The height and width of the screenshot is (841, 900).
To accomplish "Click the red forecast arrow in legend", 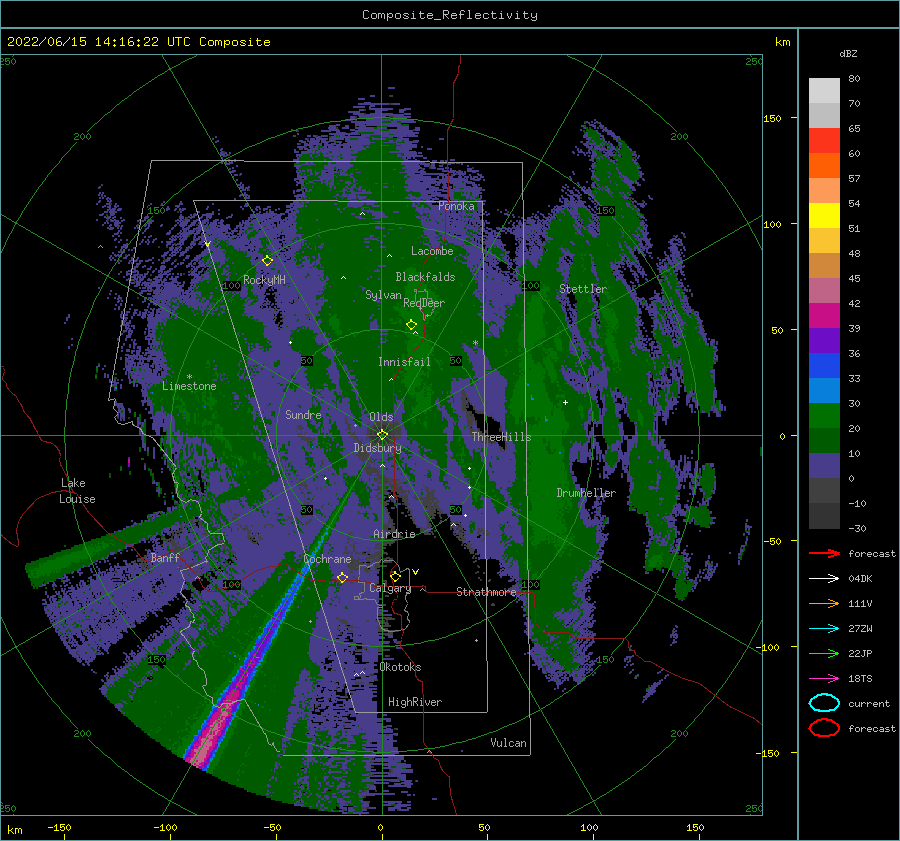I will 824,553.
